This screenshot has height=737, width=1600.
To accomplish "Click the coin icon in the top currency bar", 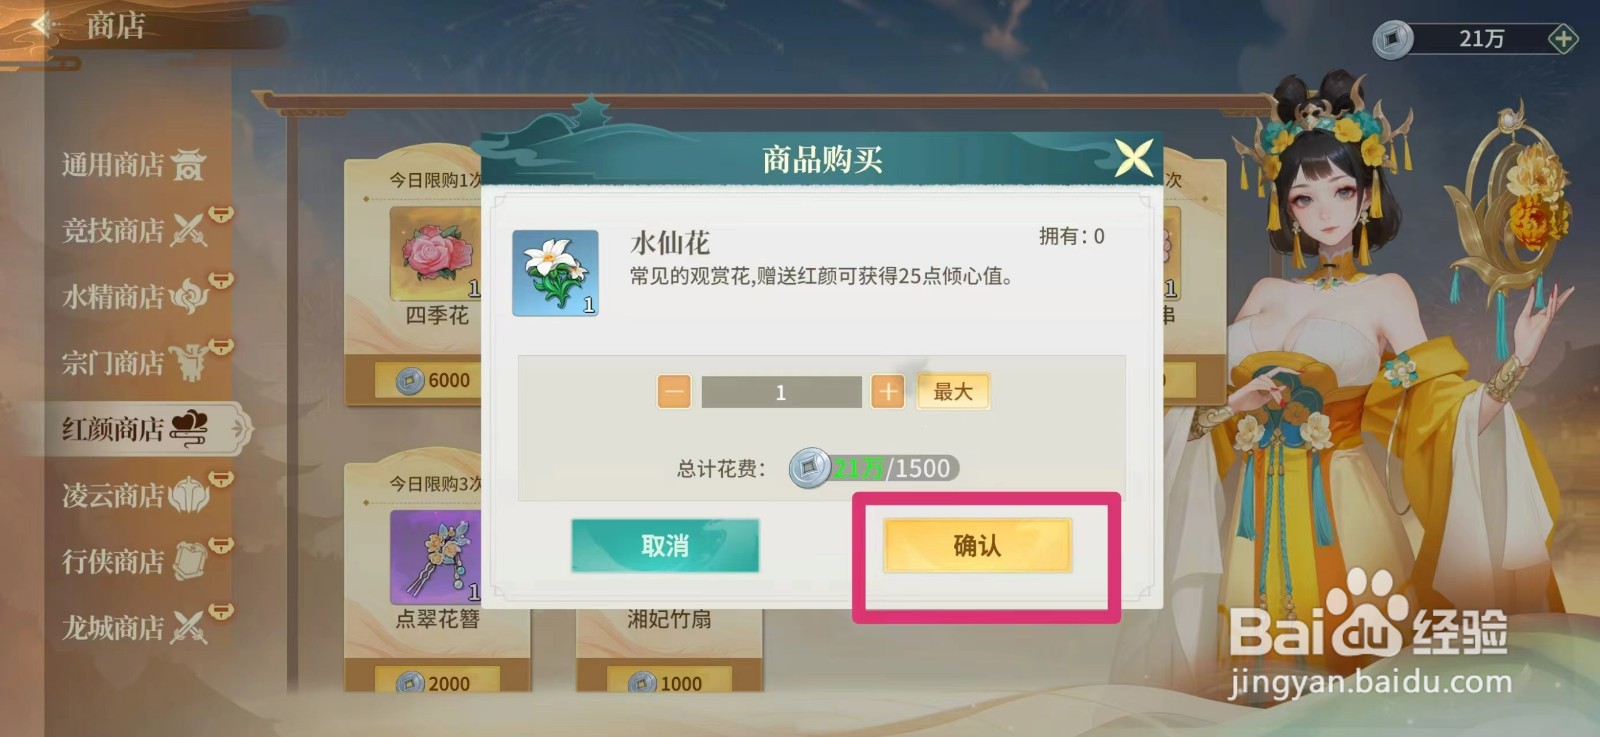I will [x=1392, y=39].
